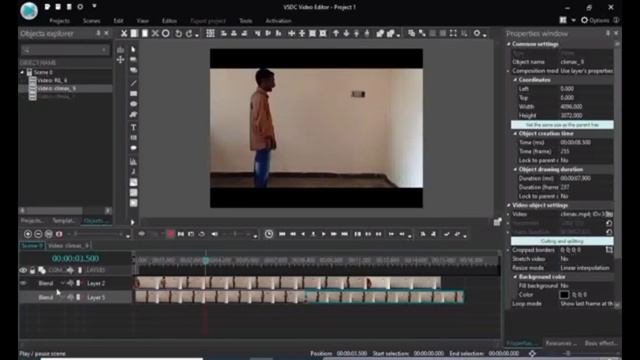The height and width of the screenshot is (360, 640).
Task: Switch to the Video: climax_9 timeline tab
Action: coord(68,246)
